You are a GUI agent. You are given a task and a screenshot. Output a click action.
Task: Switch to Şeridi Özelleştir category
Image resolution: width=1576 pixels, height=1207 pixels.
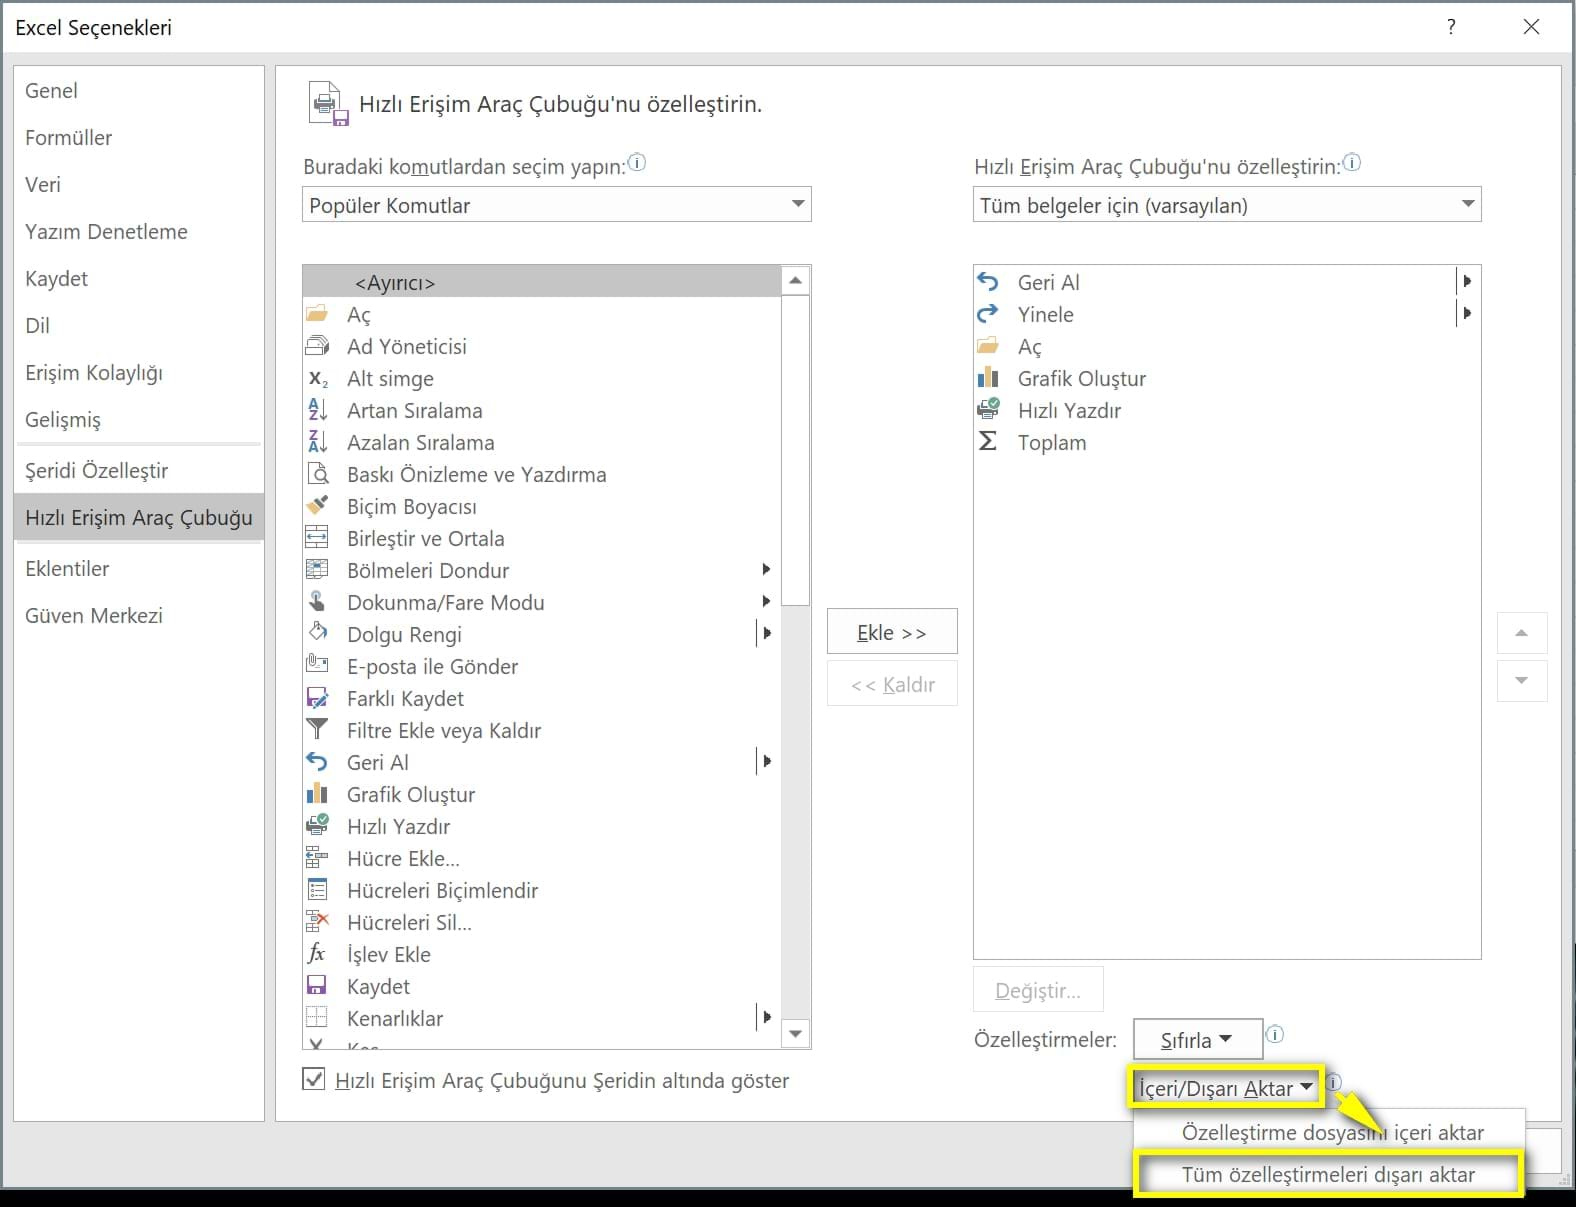point(139,471)
